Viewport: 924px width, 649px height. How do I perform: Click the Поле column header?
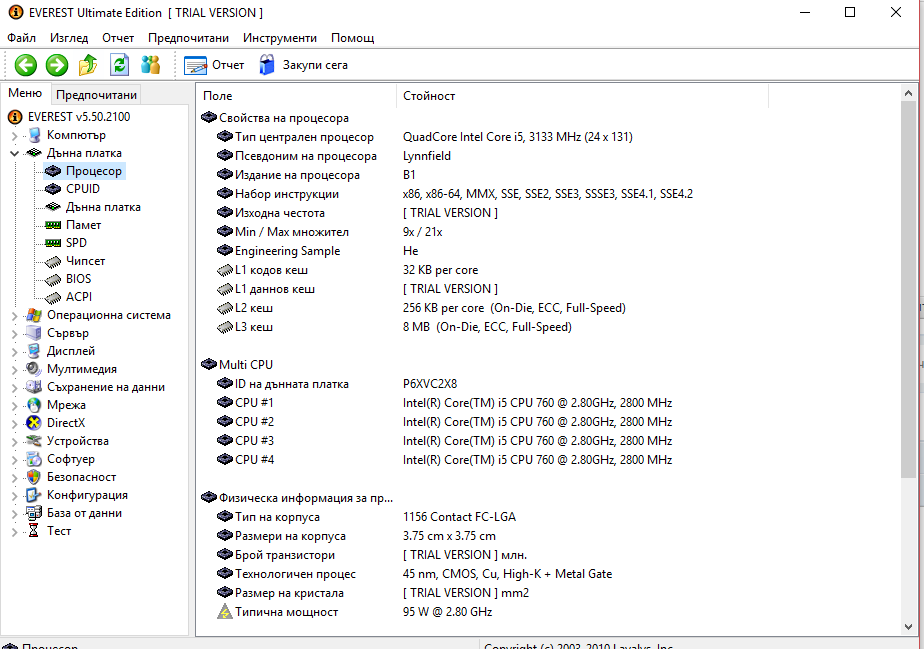click(296, 95)
